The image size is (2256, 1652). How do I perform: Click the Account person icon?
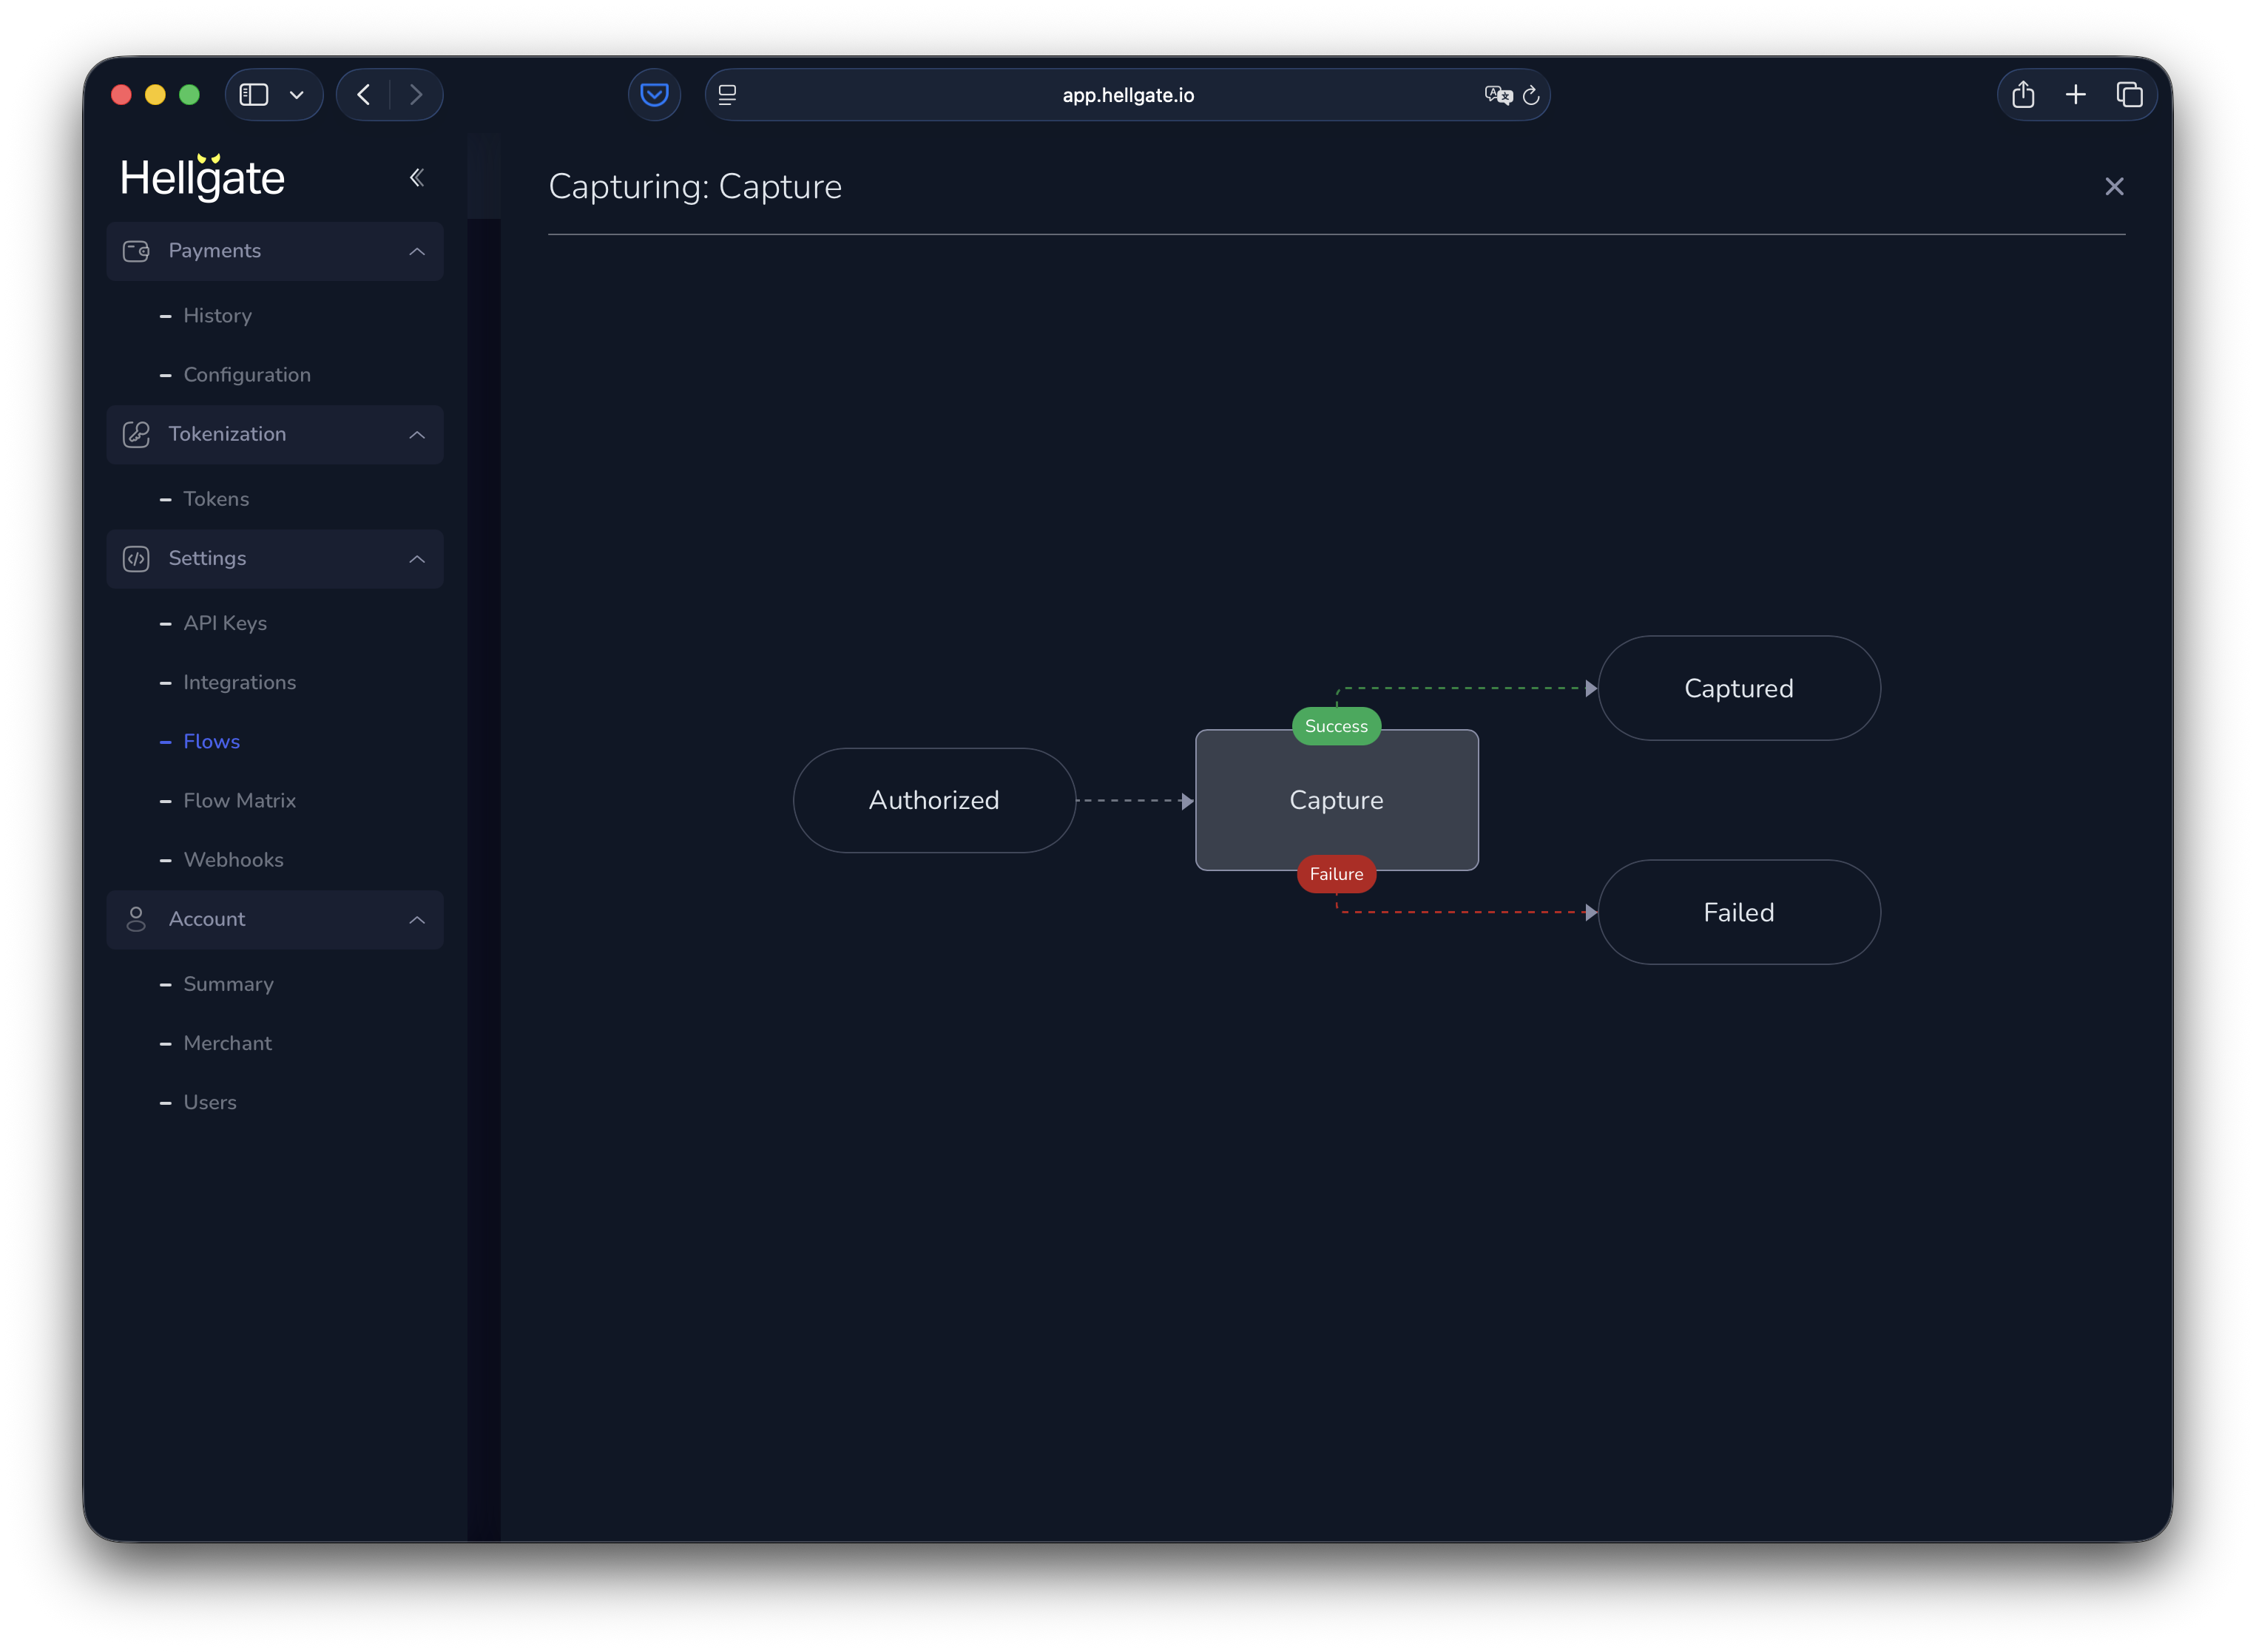click(136, 919)
